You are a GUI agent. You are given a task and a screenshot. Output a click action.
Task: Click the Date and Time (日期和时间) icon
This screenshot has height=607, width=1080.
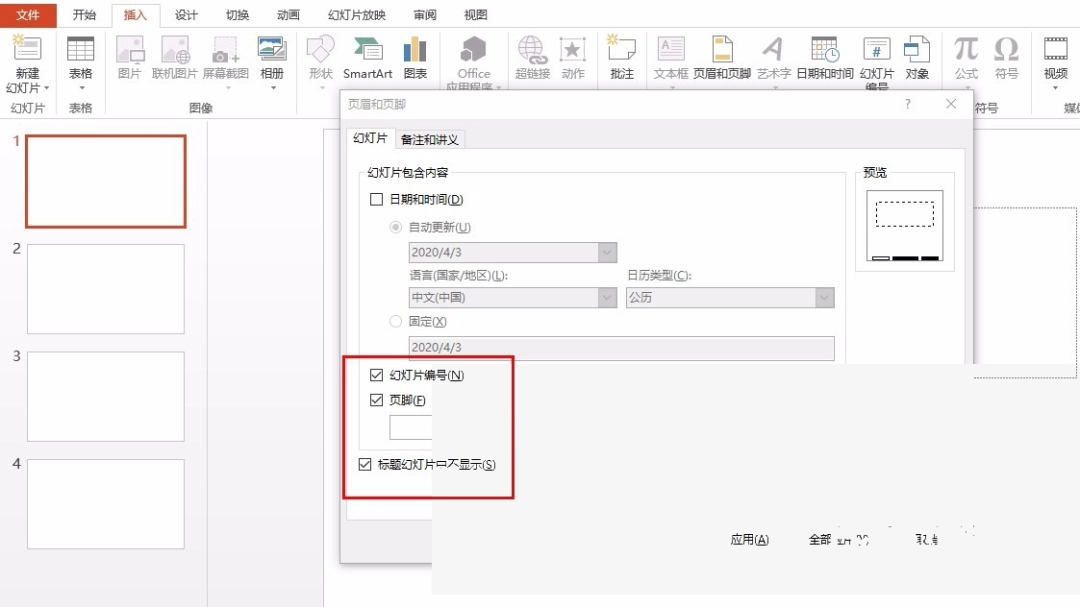(x=824, y=50)
